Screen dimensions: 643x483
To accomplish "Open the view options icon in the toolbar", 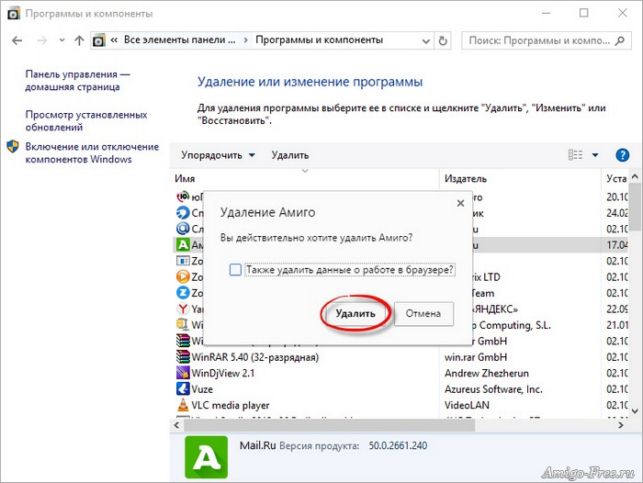I will (575, 155).
